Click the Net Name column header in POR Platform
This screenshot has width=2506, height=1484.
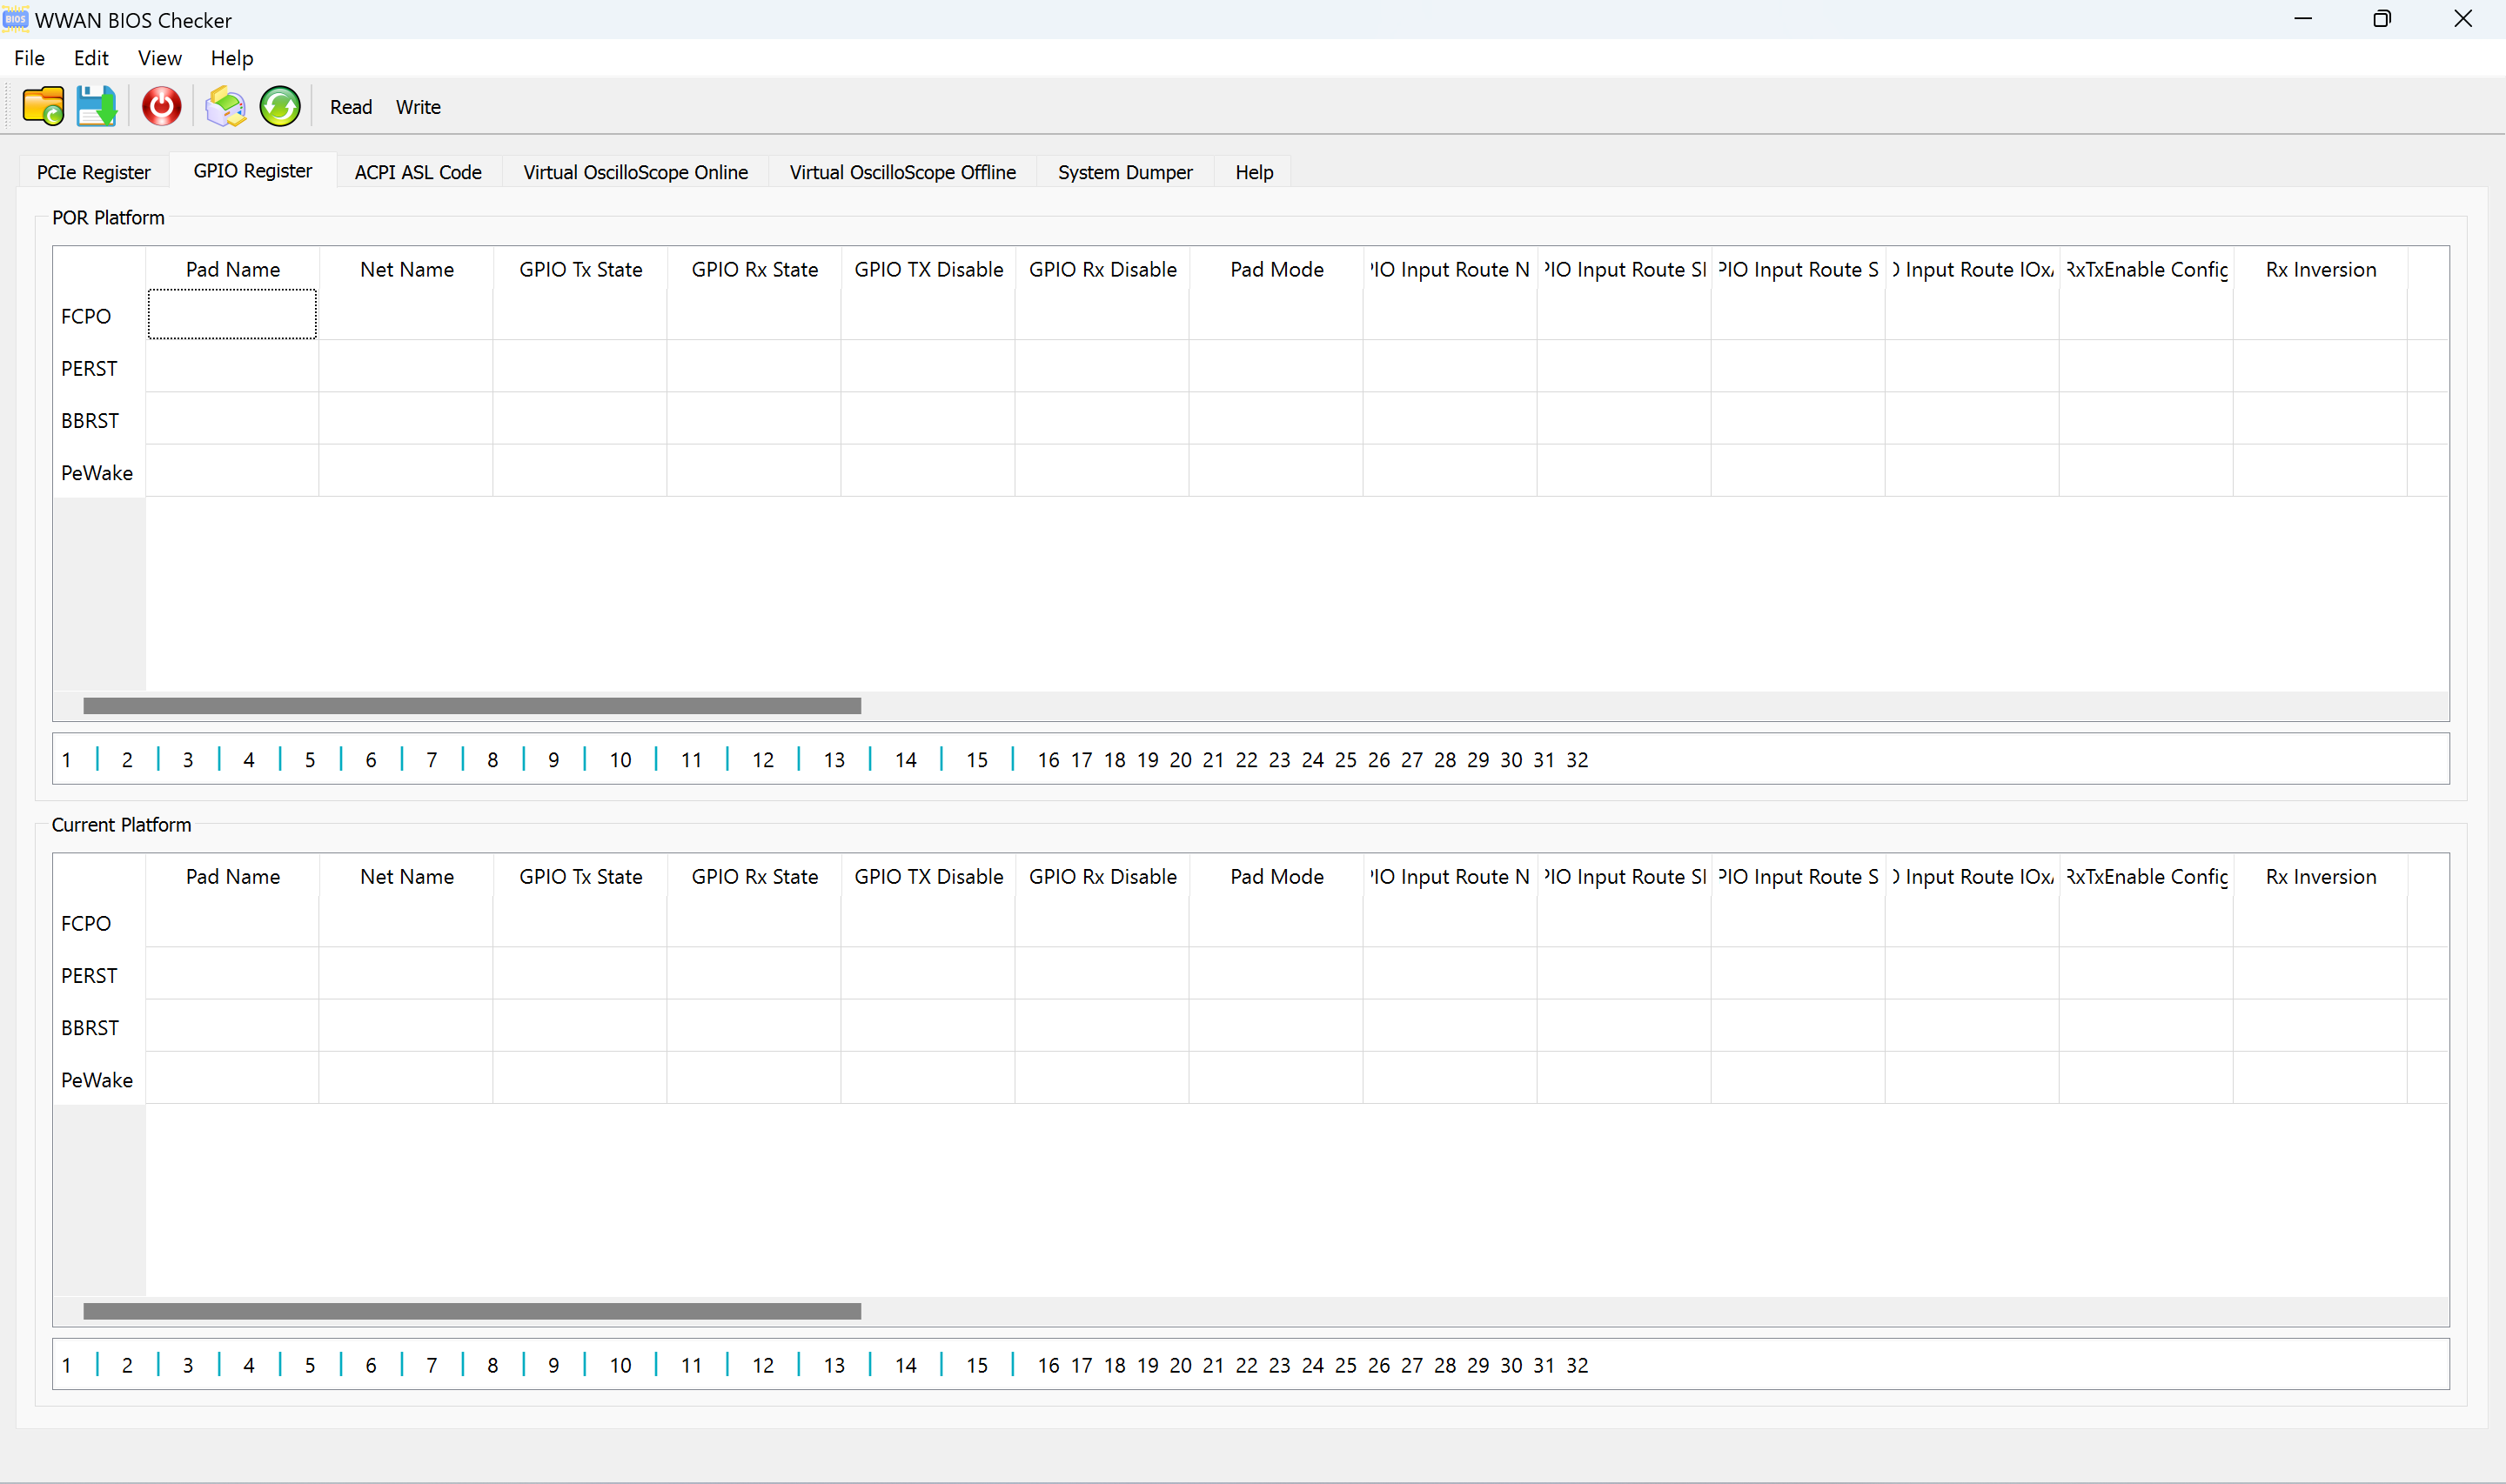406,269
